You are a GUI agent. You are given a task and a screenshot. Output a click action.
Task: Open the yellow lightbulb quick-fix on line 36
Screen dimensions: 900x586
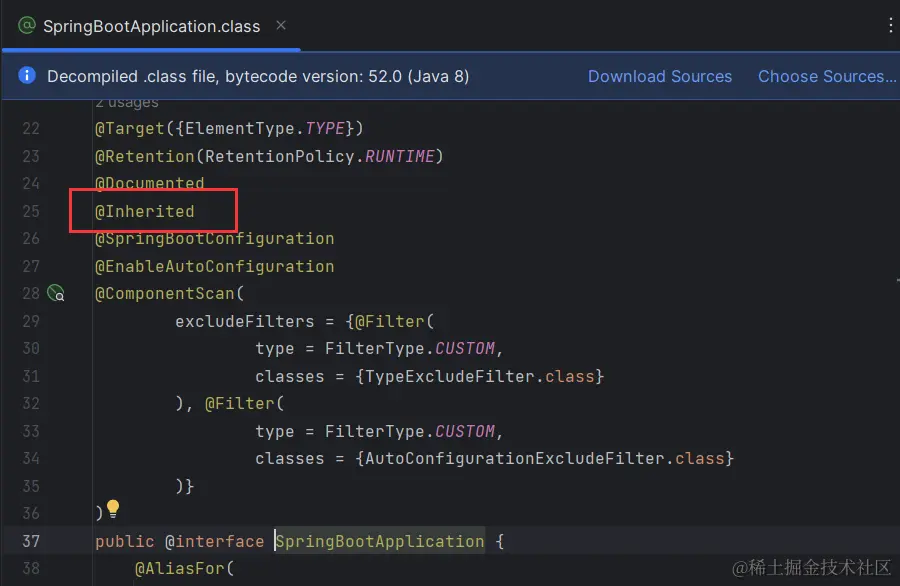point(113,509)
